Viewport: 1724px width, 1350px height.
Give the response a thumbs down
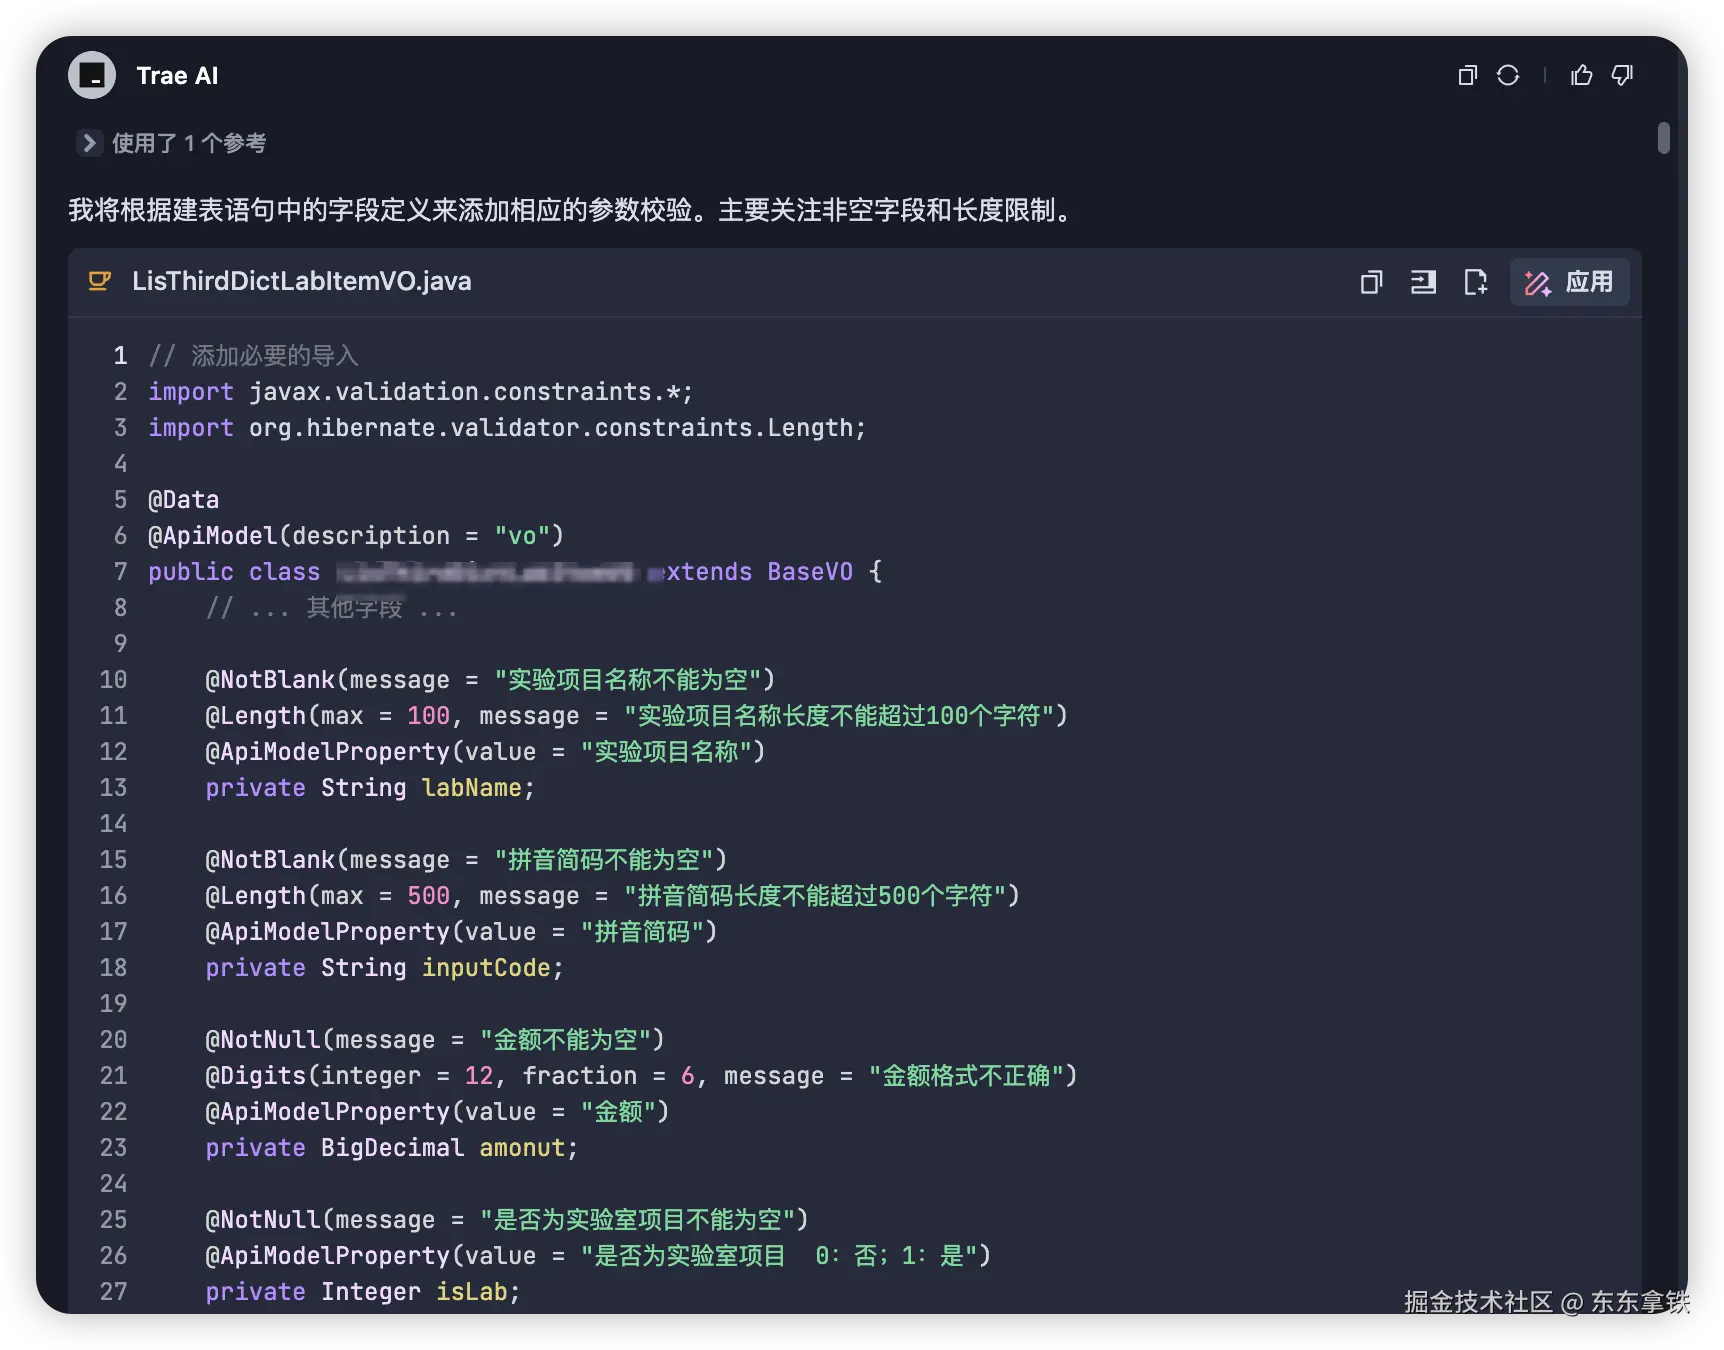pyautogui.click(x=1622, y=75)
